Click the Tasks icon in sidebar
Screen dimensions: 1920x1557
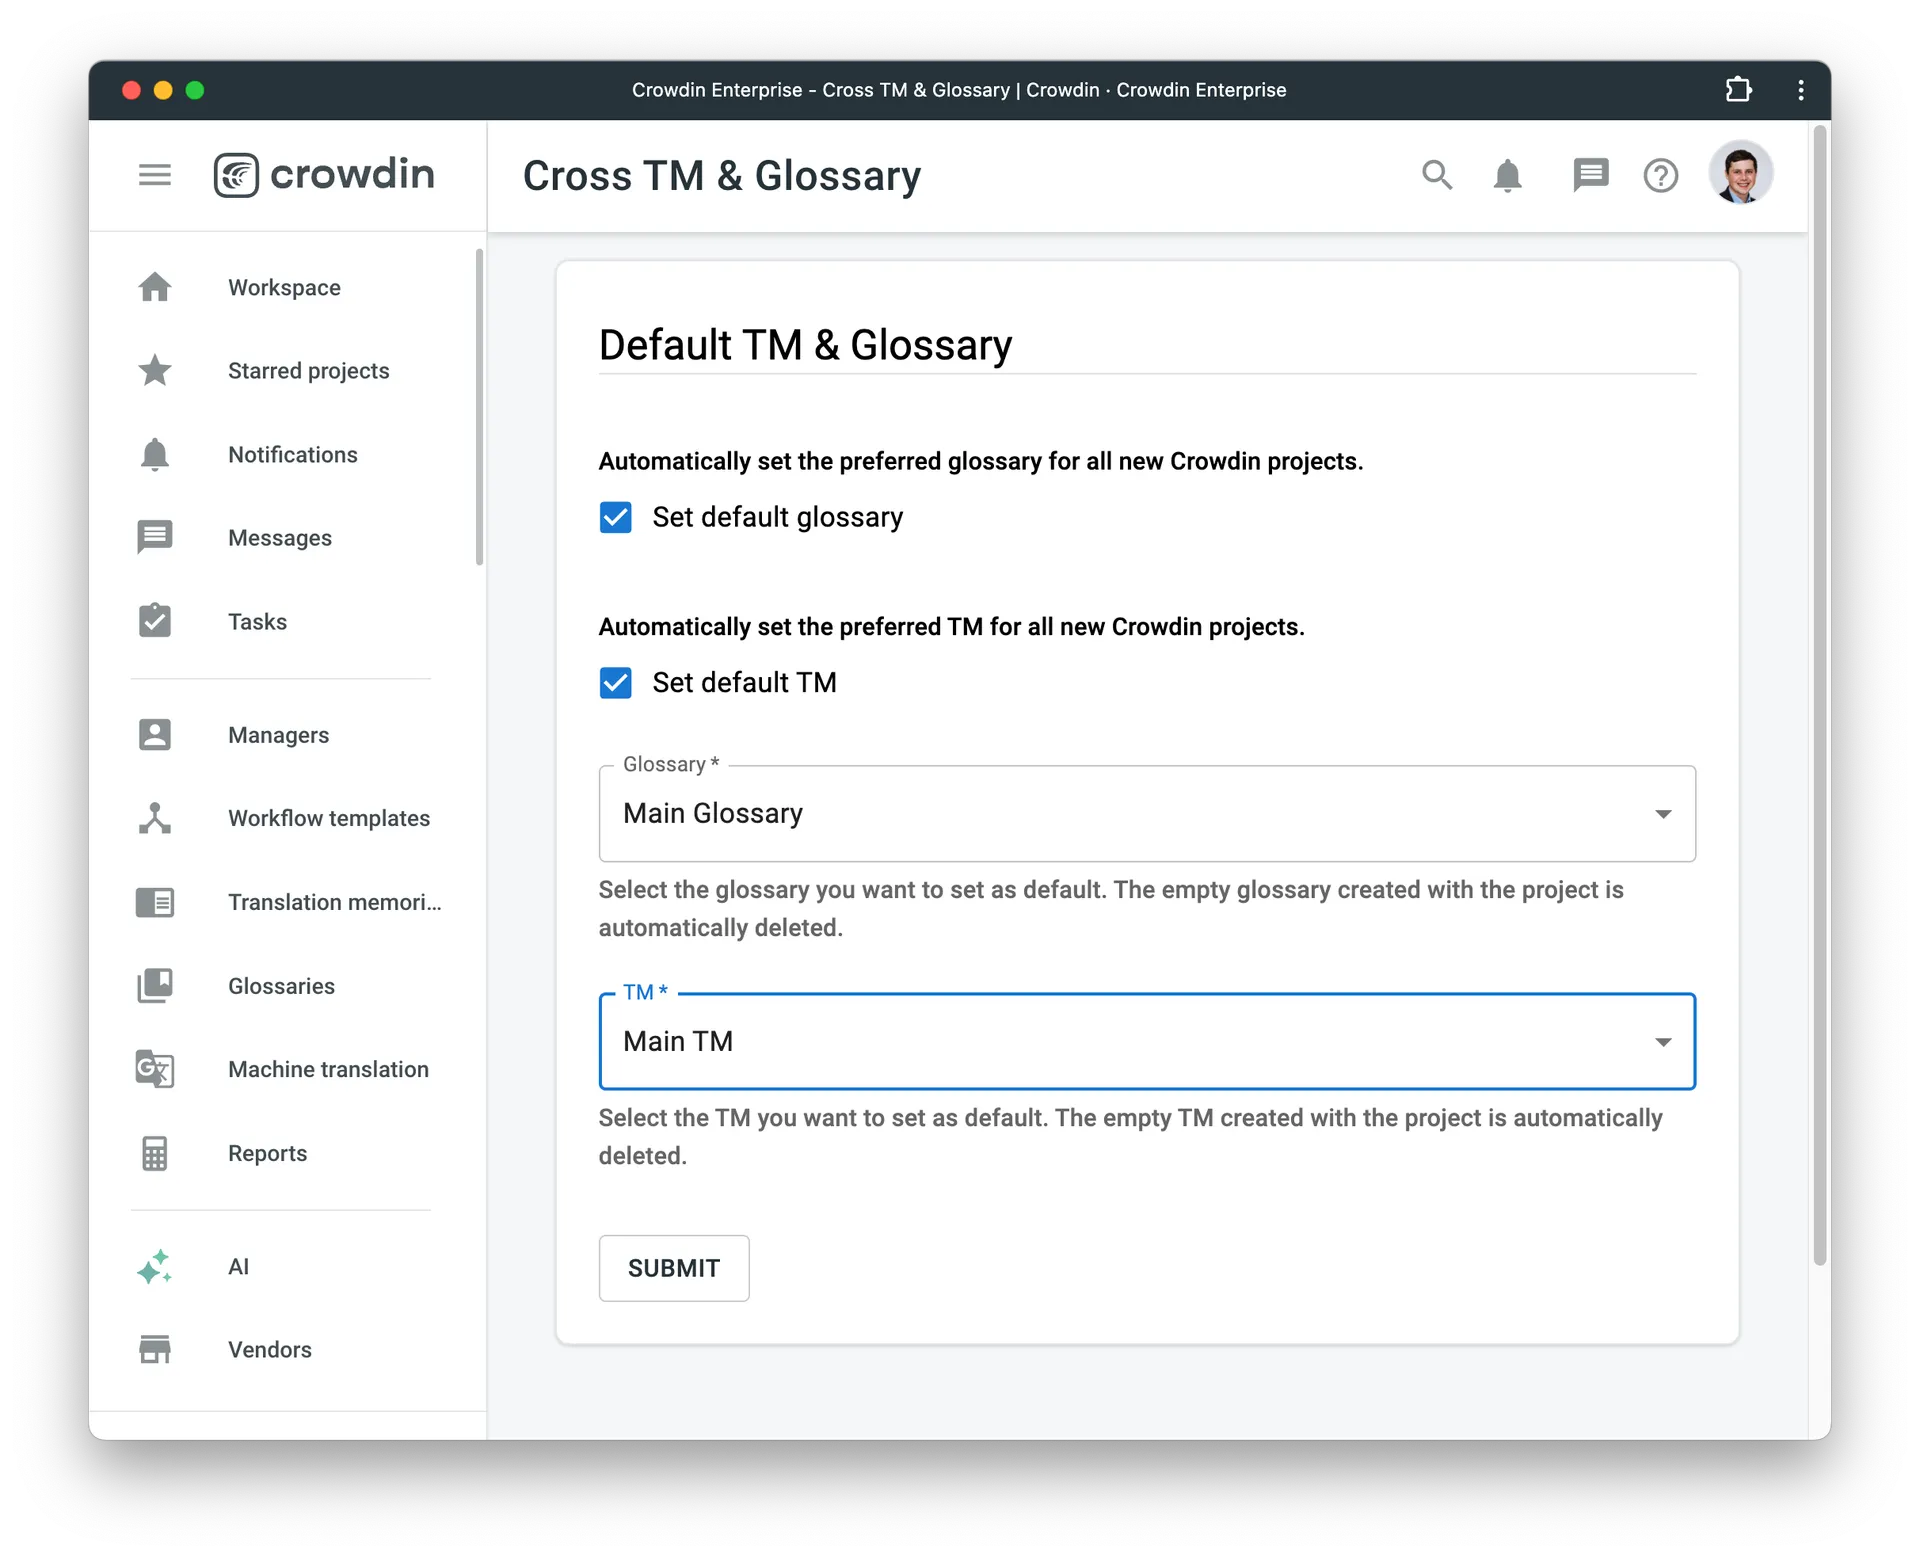[154, 621]
